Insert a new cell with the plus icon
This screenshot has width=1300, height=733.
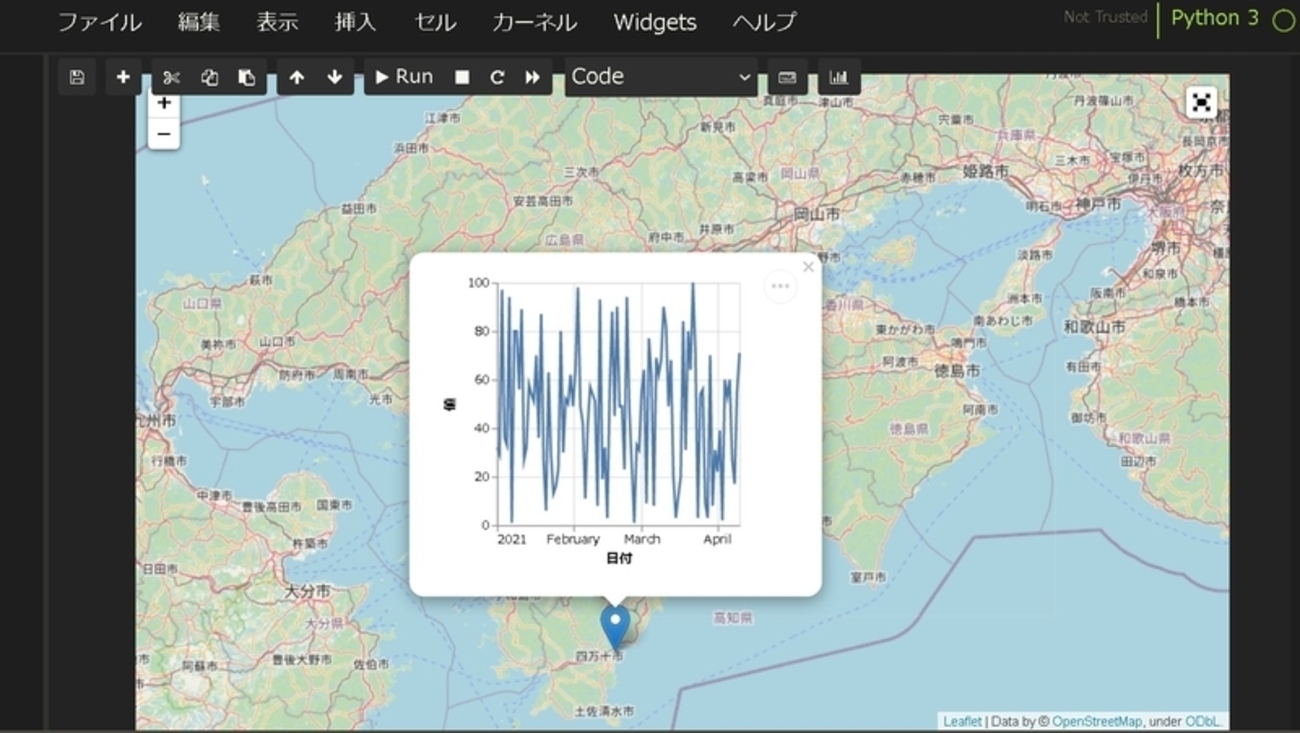pyautogui.click(x=123, y=77)
